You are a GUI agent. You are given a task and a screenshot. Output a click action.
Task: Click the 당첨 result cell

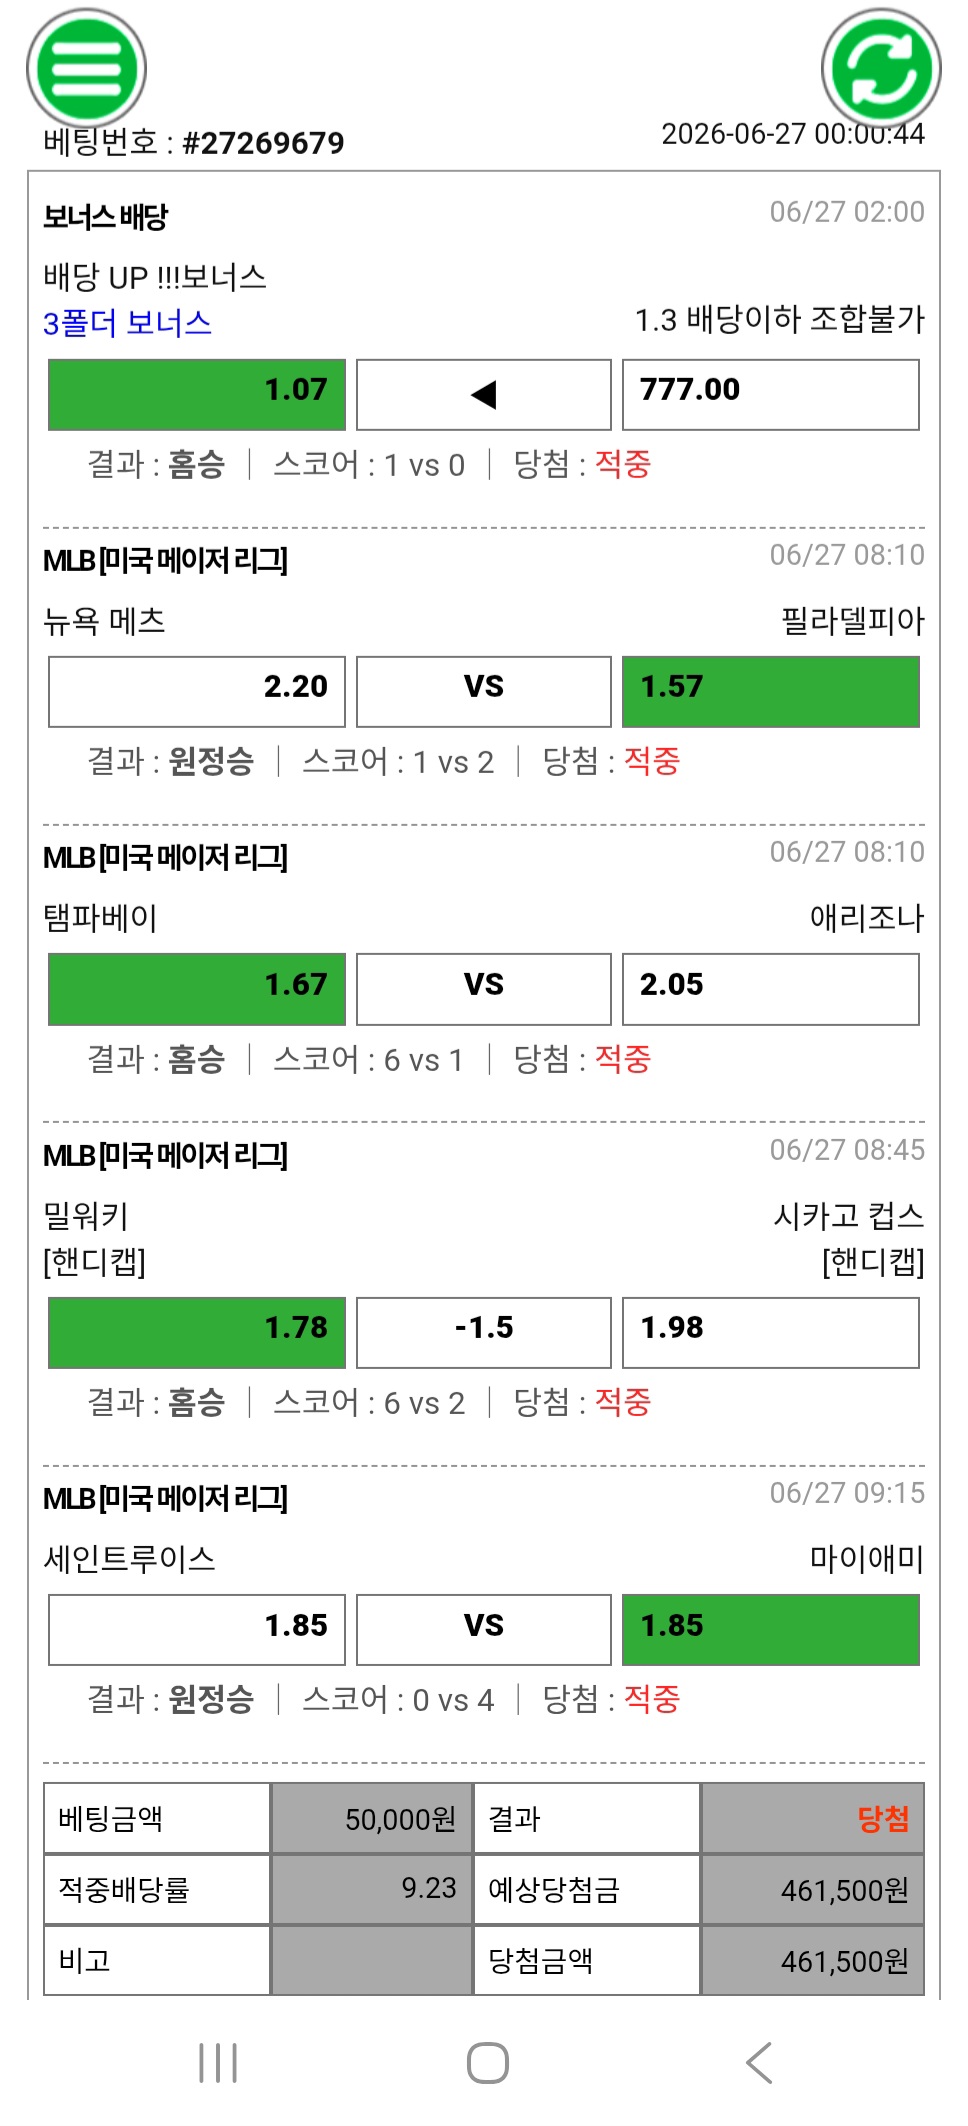pos(812,1818)
